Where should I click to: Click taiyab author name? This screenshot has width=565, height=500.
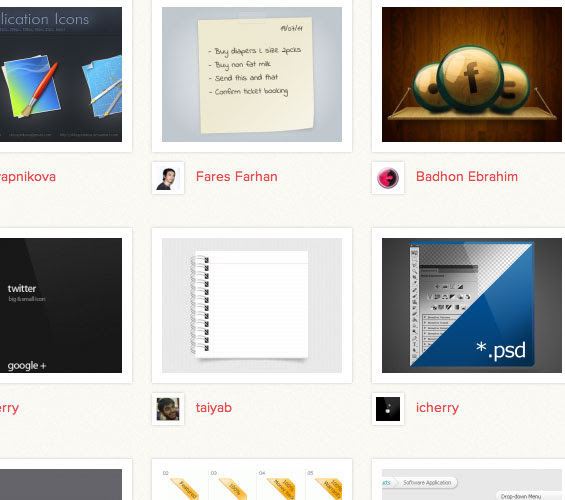[x=214, y=408]
